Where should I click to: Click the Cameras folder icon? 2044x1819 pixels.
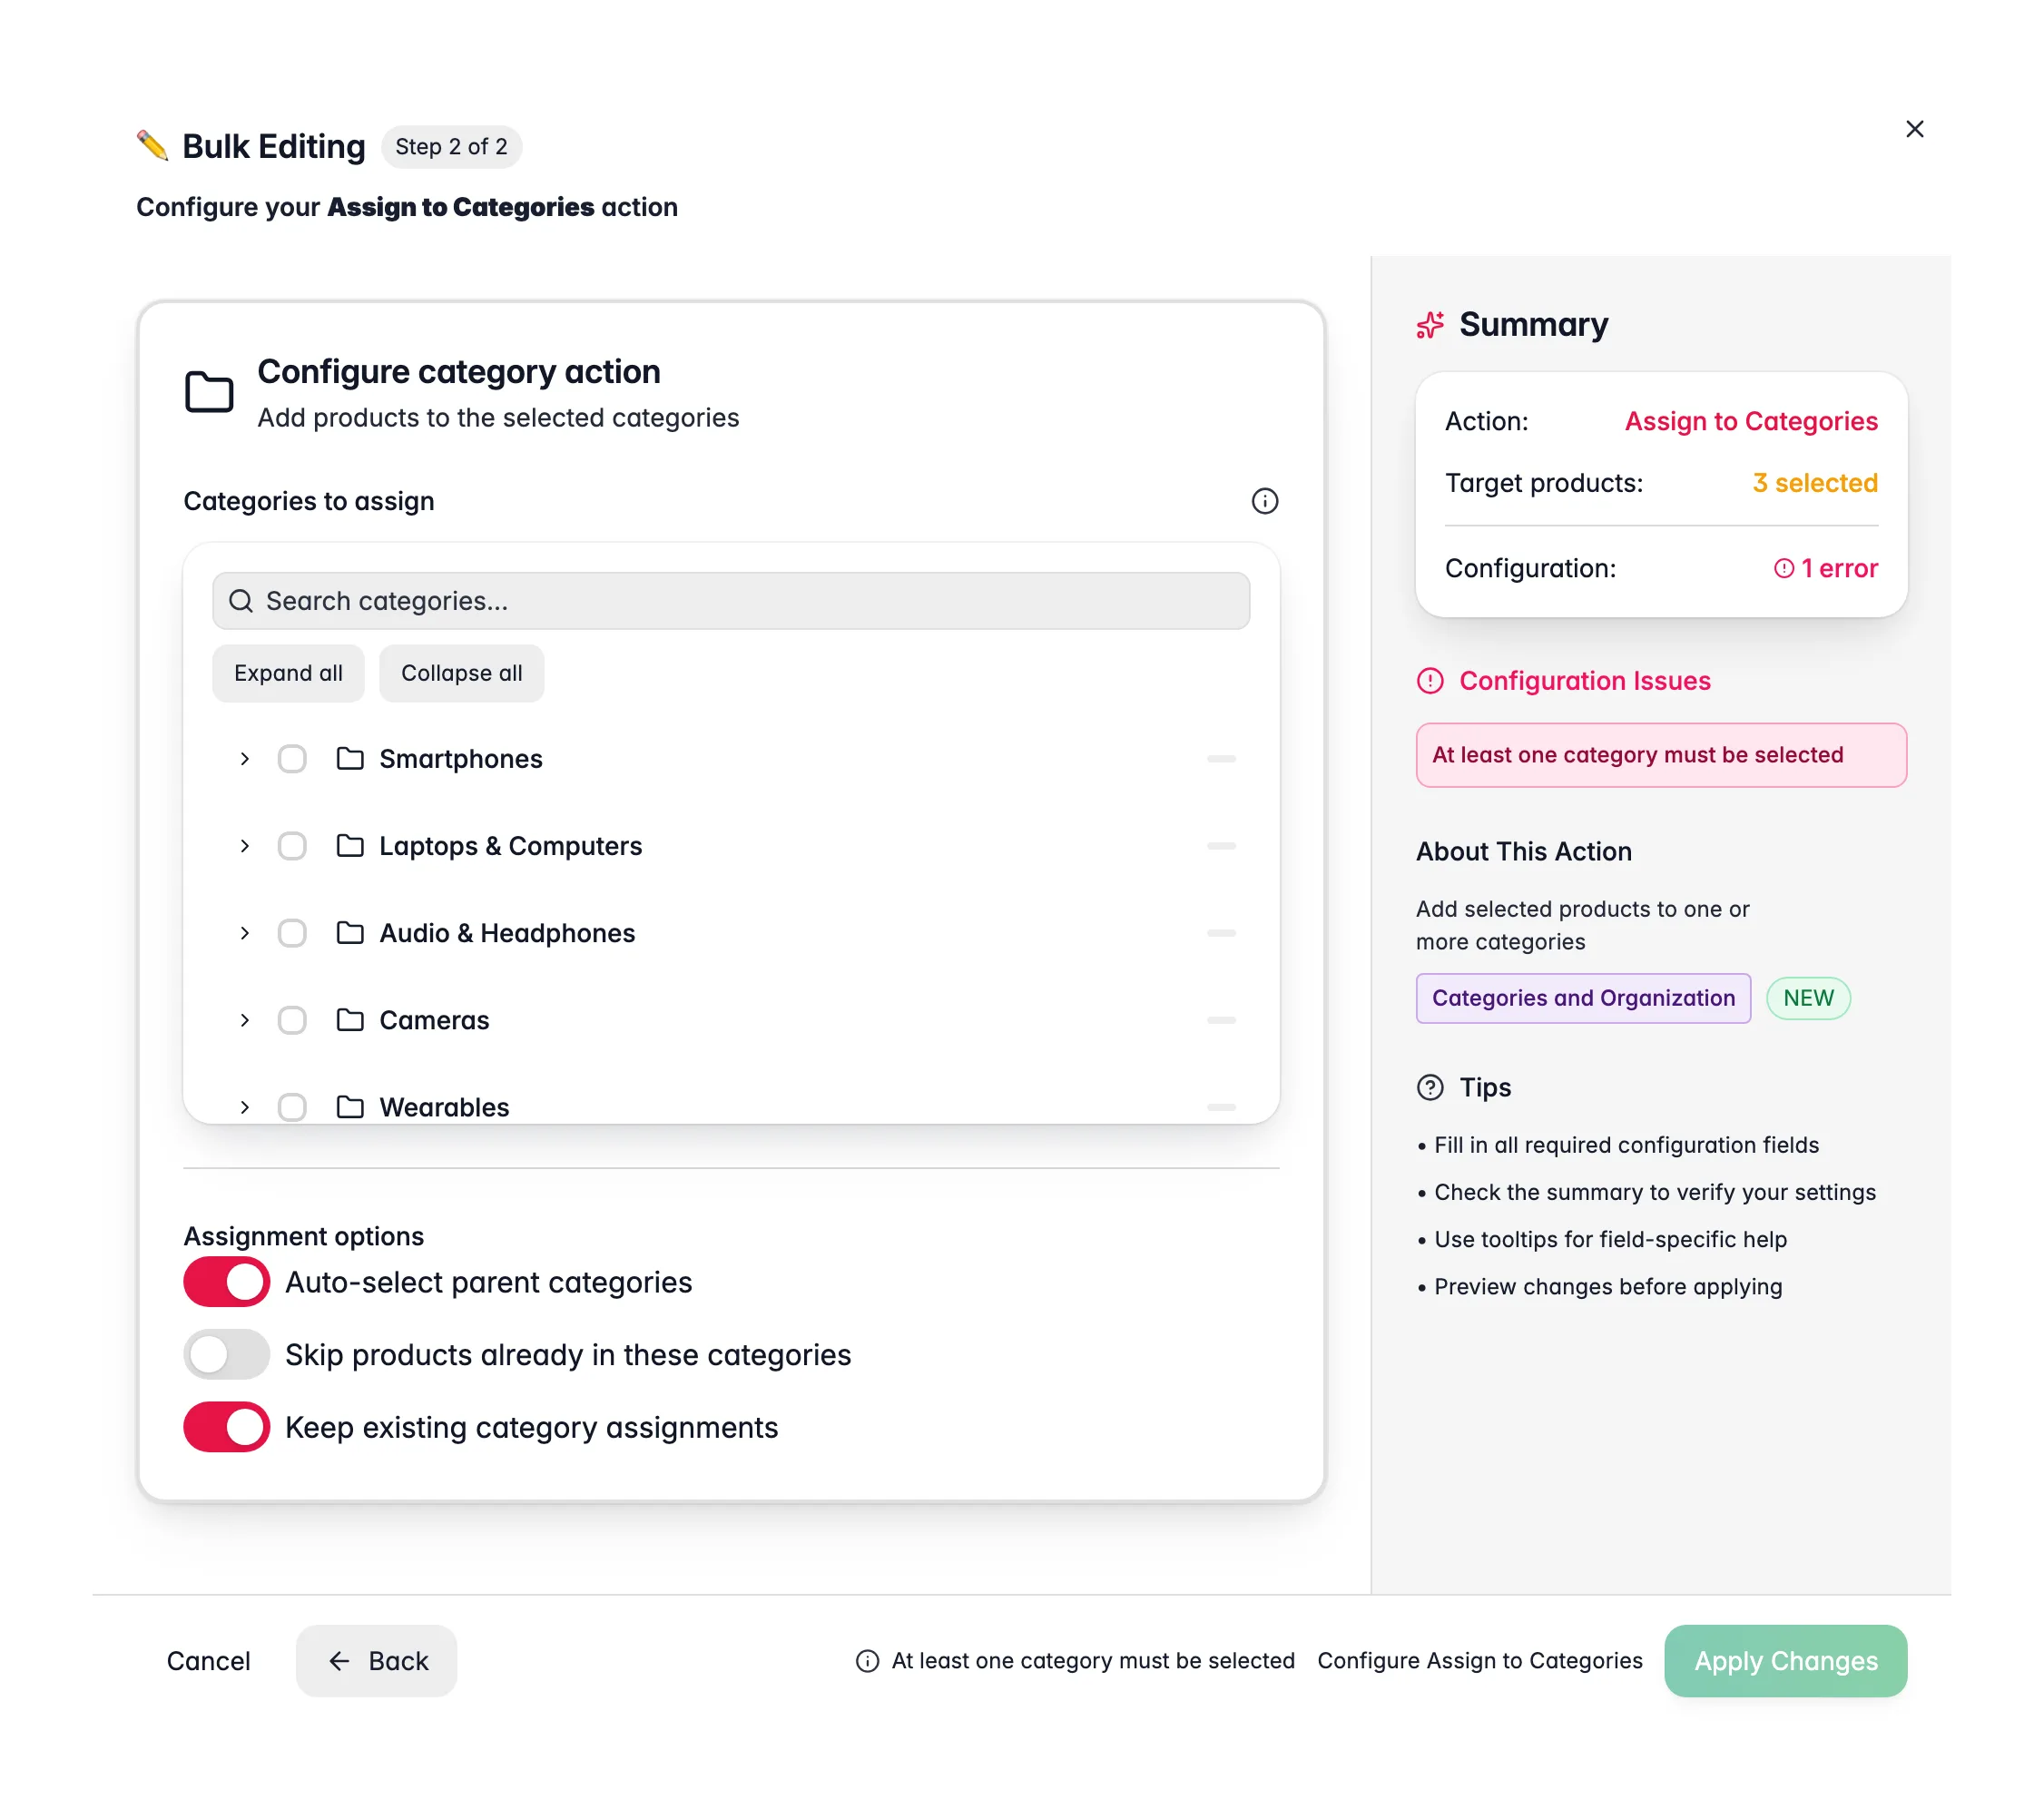click(350, 1020)
